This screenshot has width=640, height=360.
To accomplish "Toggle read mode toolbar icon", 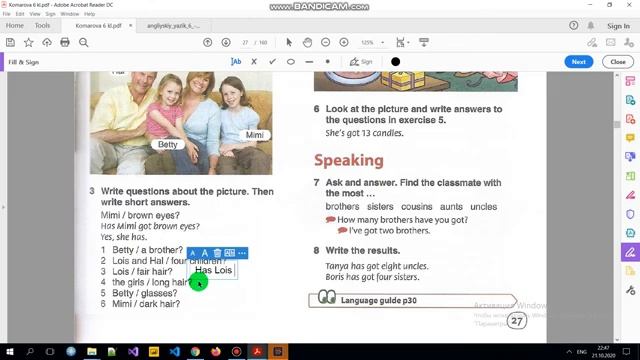I will [424, 42].
